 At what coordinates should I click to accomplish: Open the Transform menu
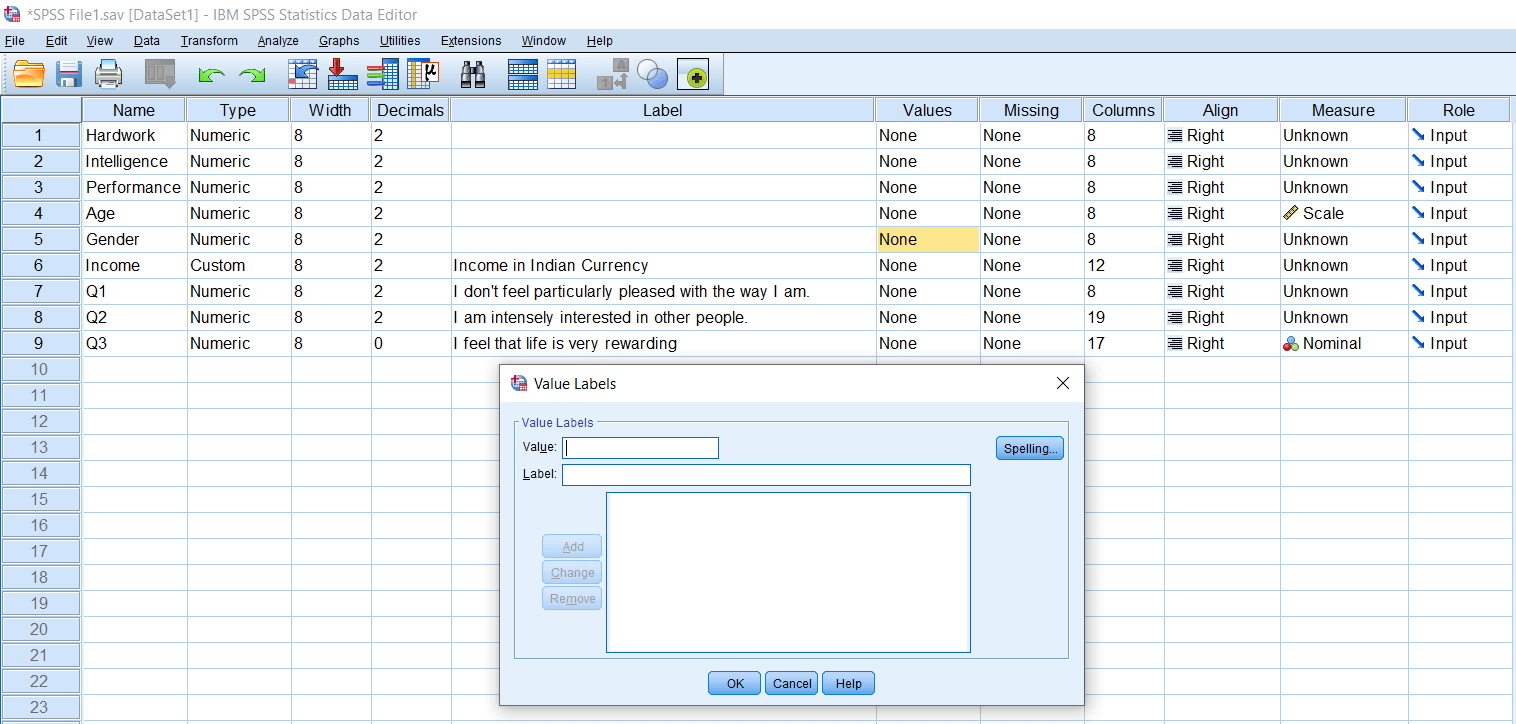click(x=208, y=41)
